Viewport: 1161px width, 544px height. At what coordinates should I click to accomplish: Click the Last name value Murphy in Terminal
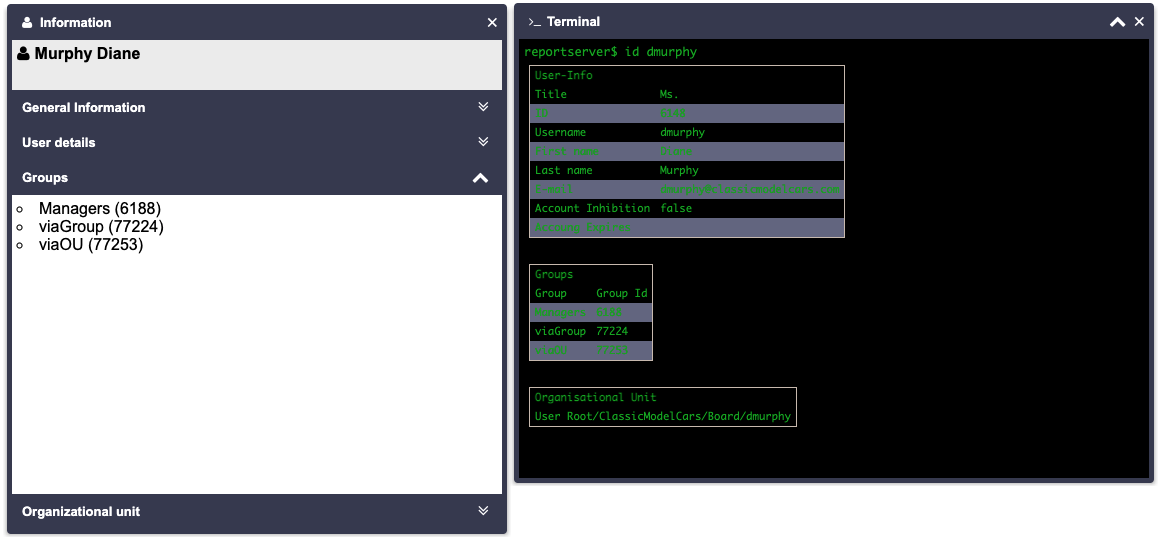[x=679, y=170]
